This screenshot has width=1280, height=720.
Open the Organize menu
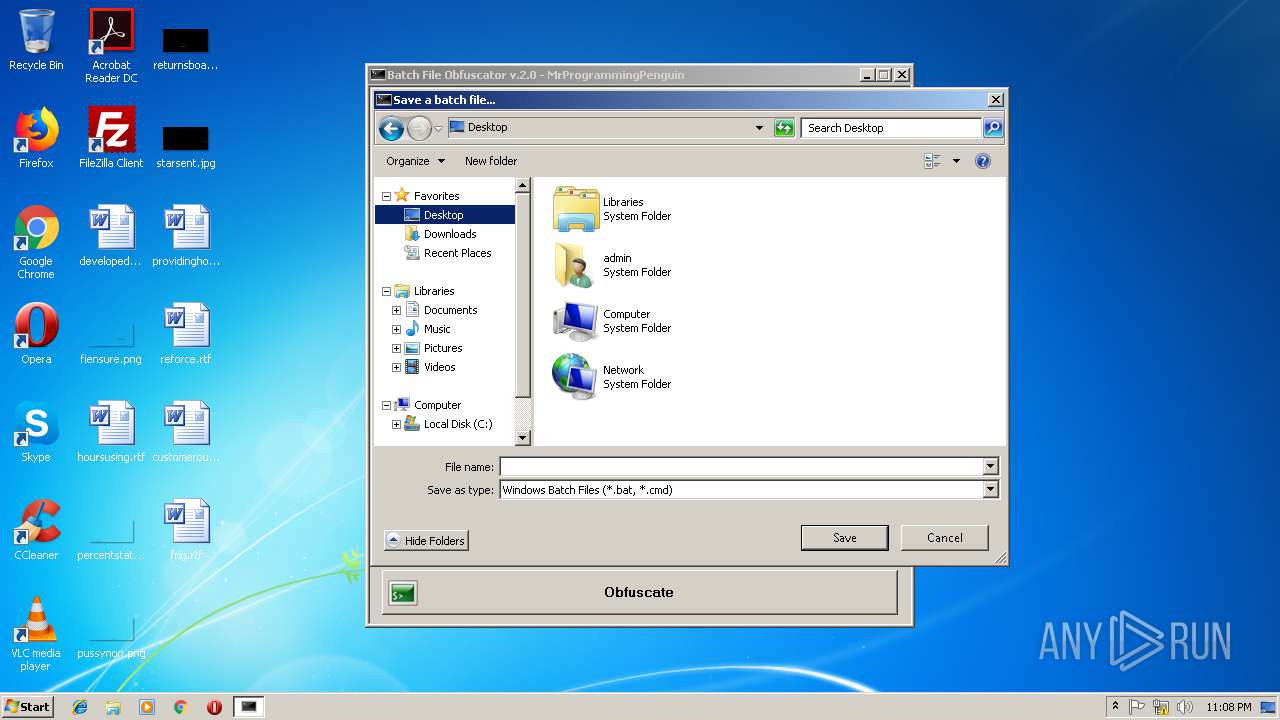415,161
